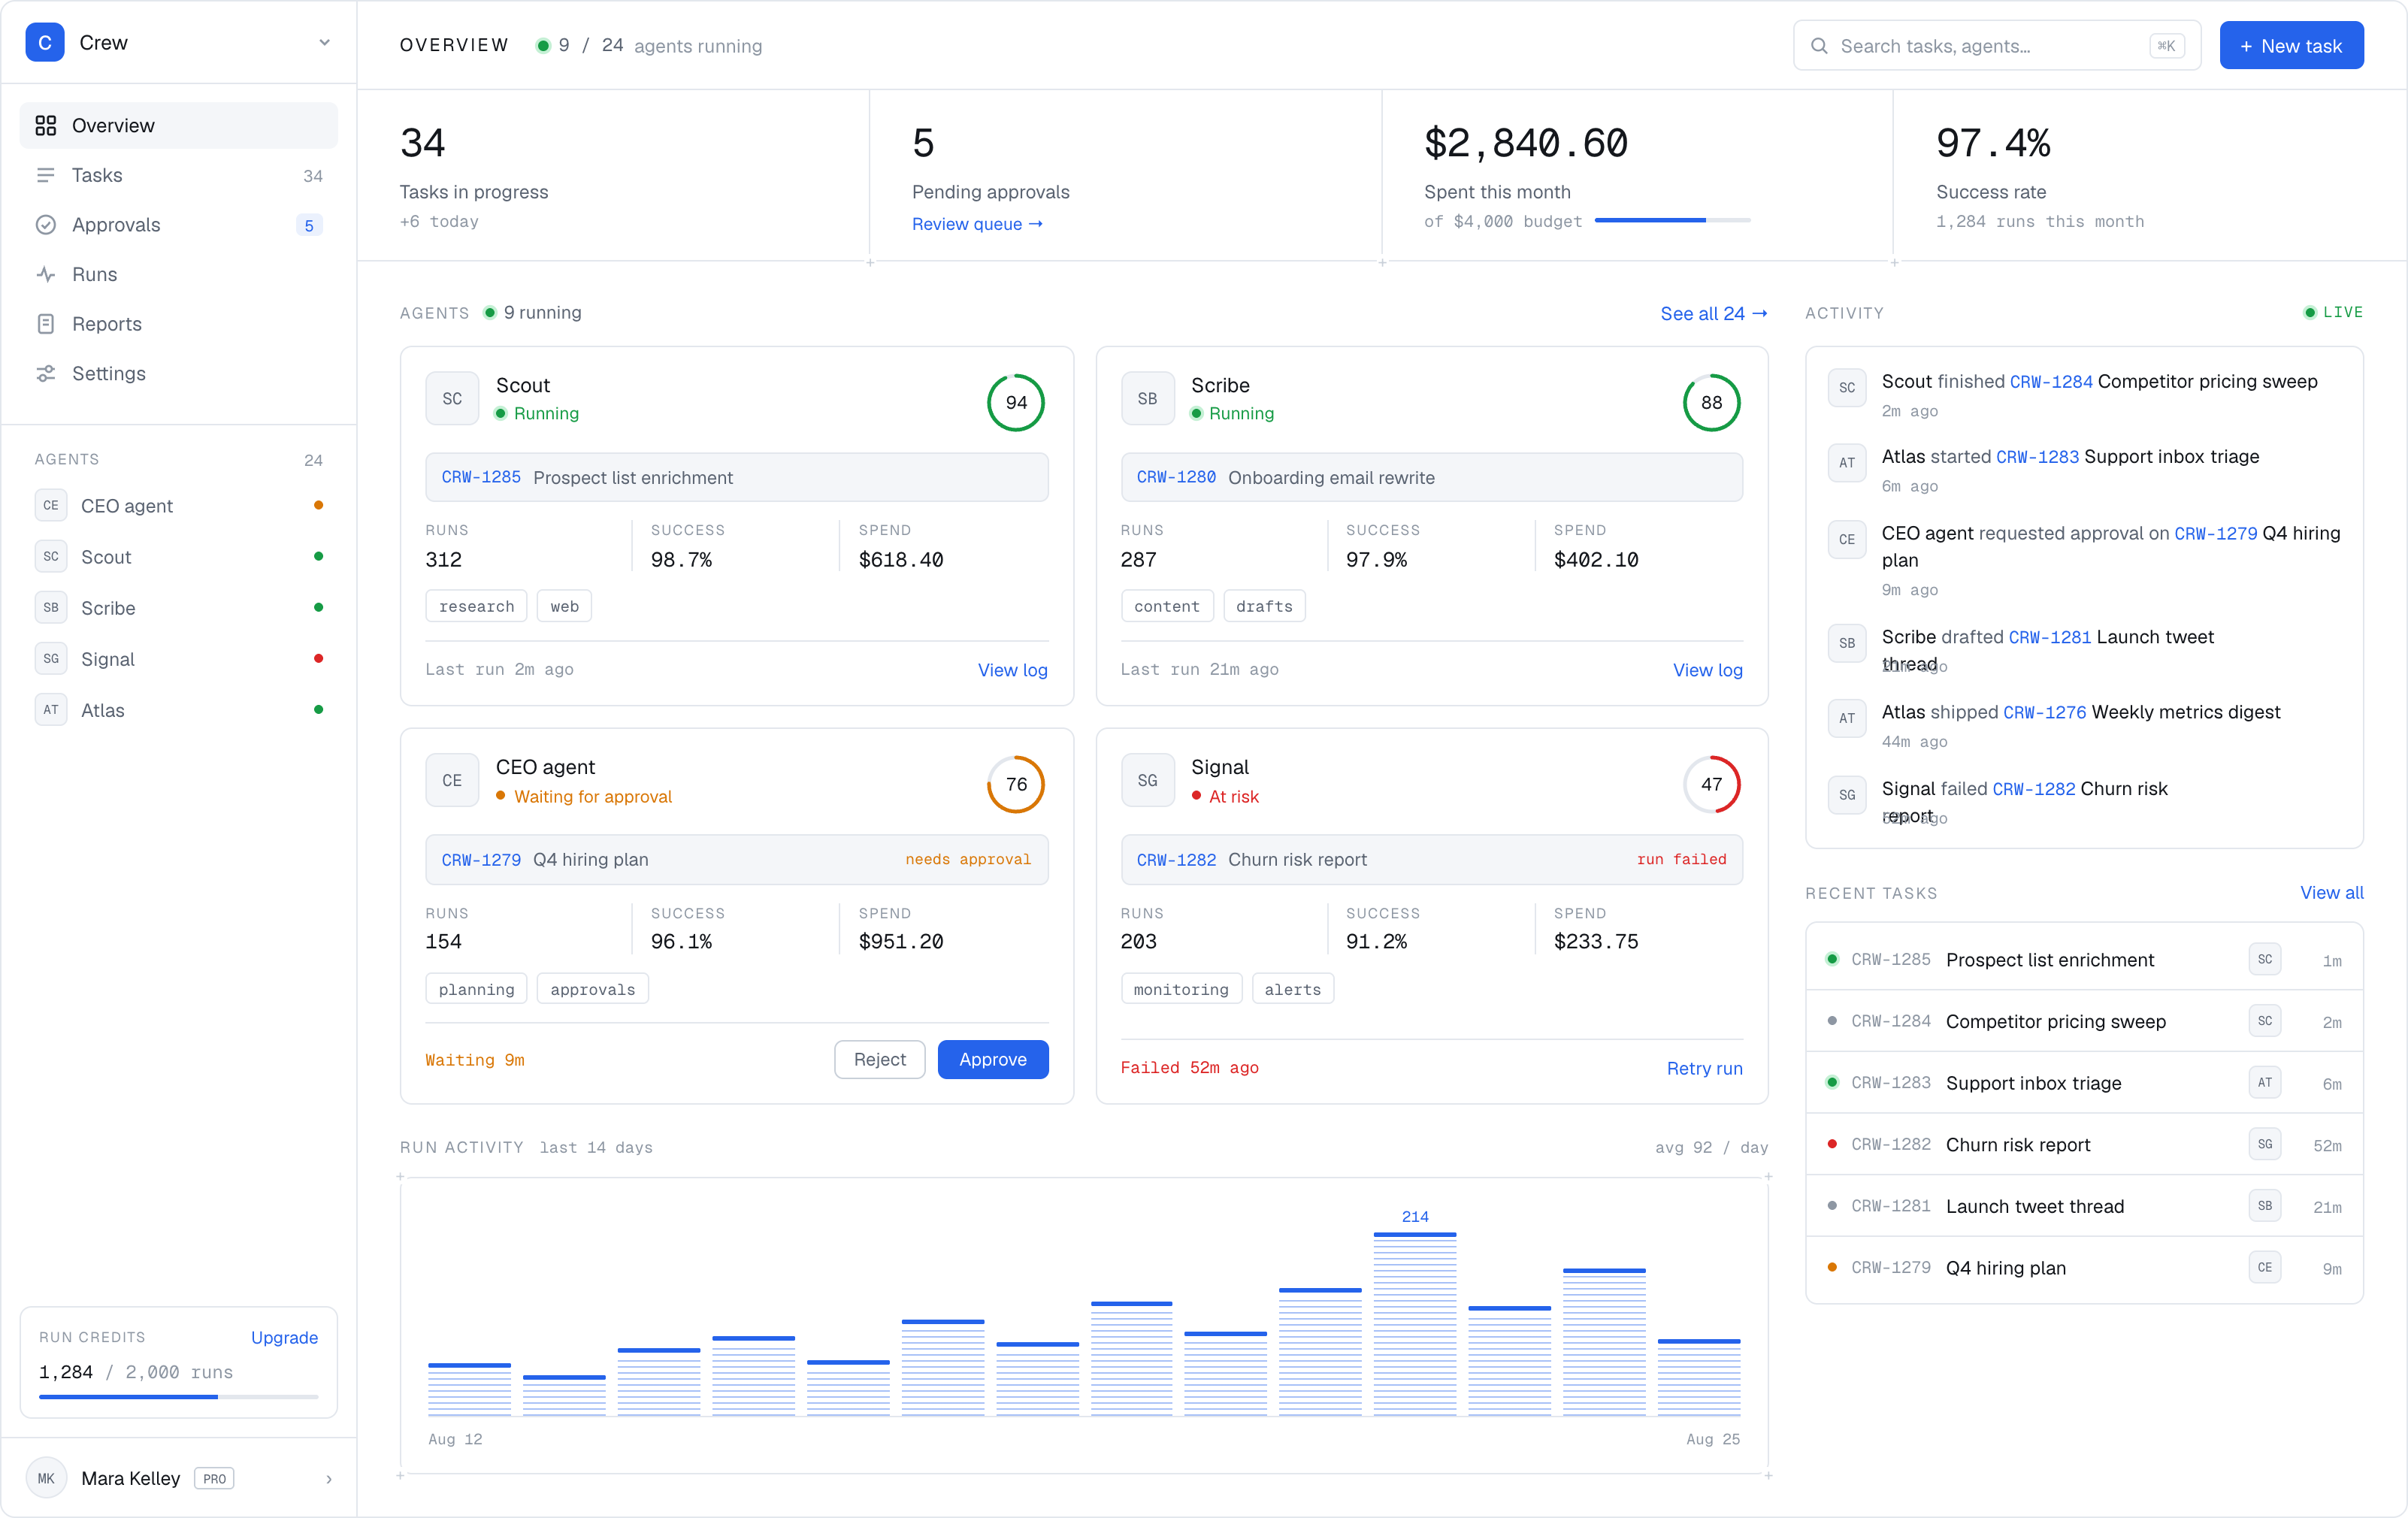Screen dimensions: 2408x1518
Task: Select Atlas in the sidebar agents list
Action: pos(179,710)
